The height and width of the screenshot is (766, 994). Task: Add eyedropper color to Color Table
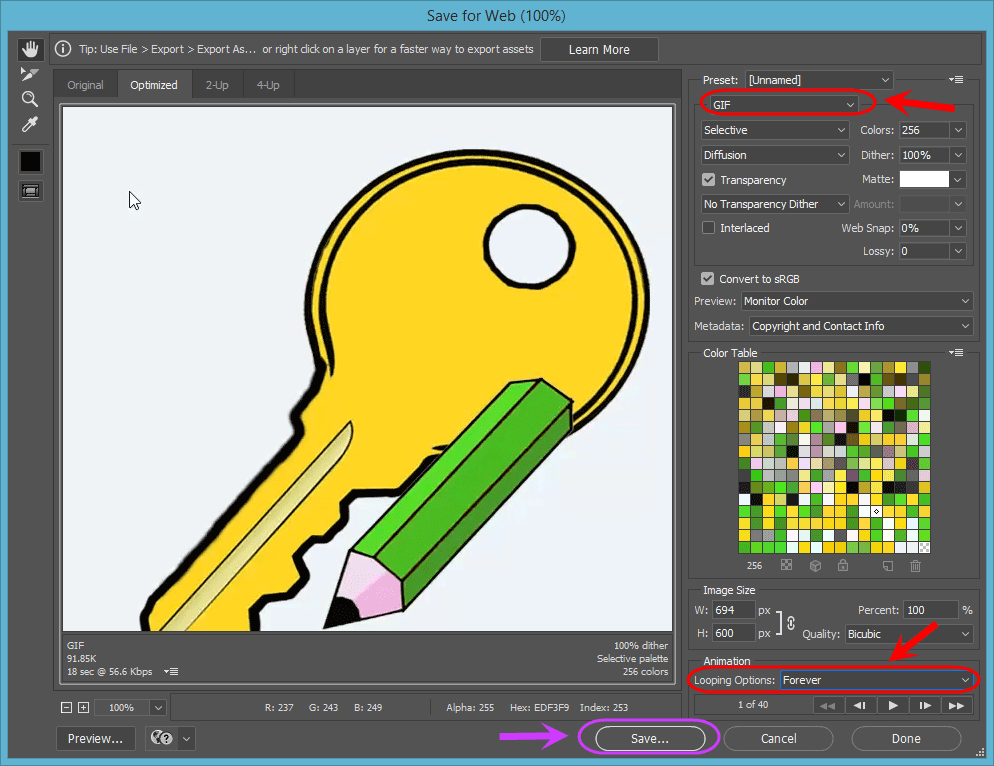[888, 566]
